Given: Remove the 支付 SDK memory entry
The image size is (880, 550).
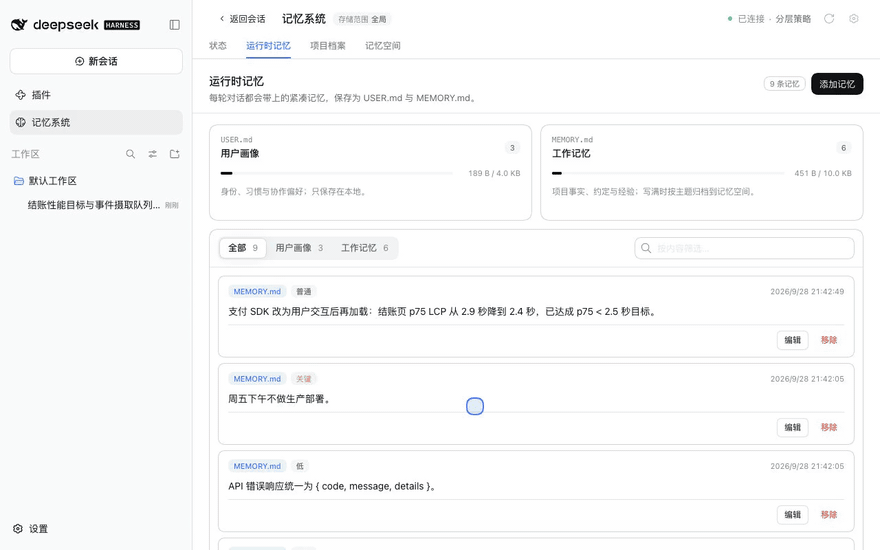Looking at the screenshot, I should (828, 340).
